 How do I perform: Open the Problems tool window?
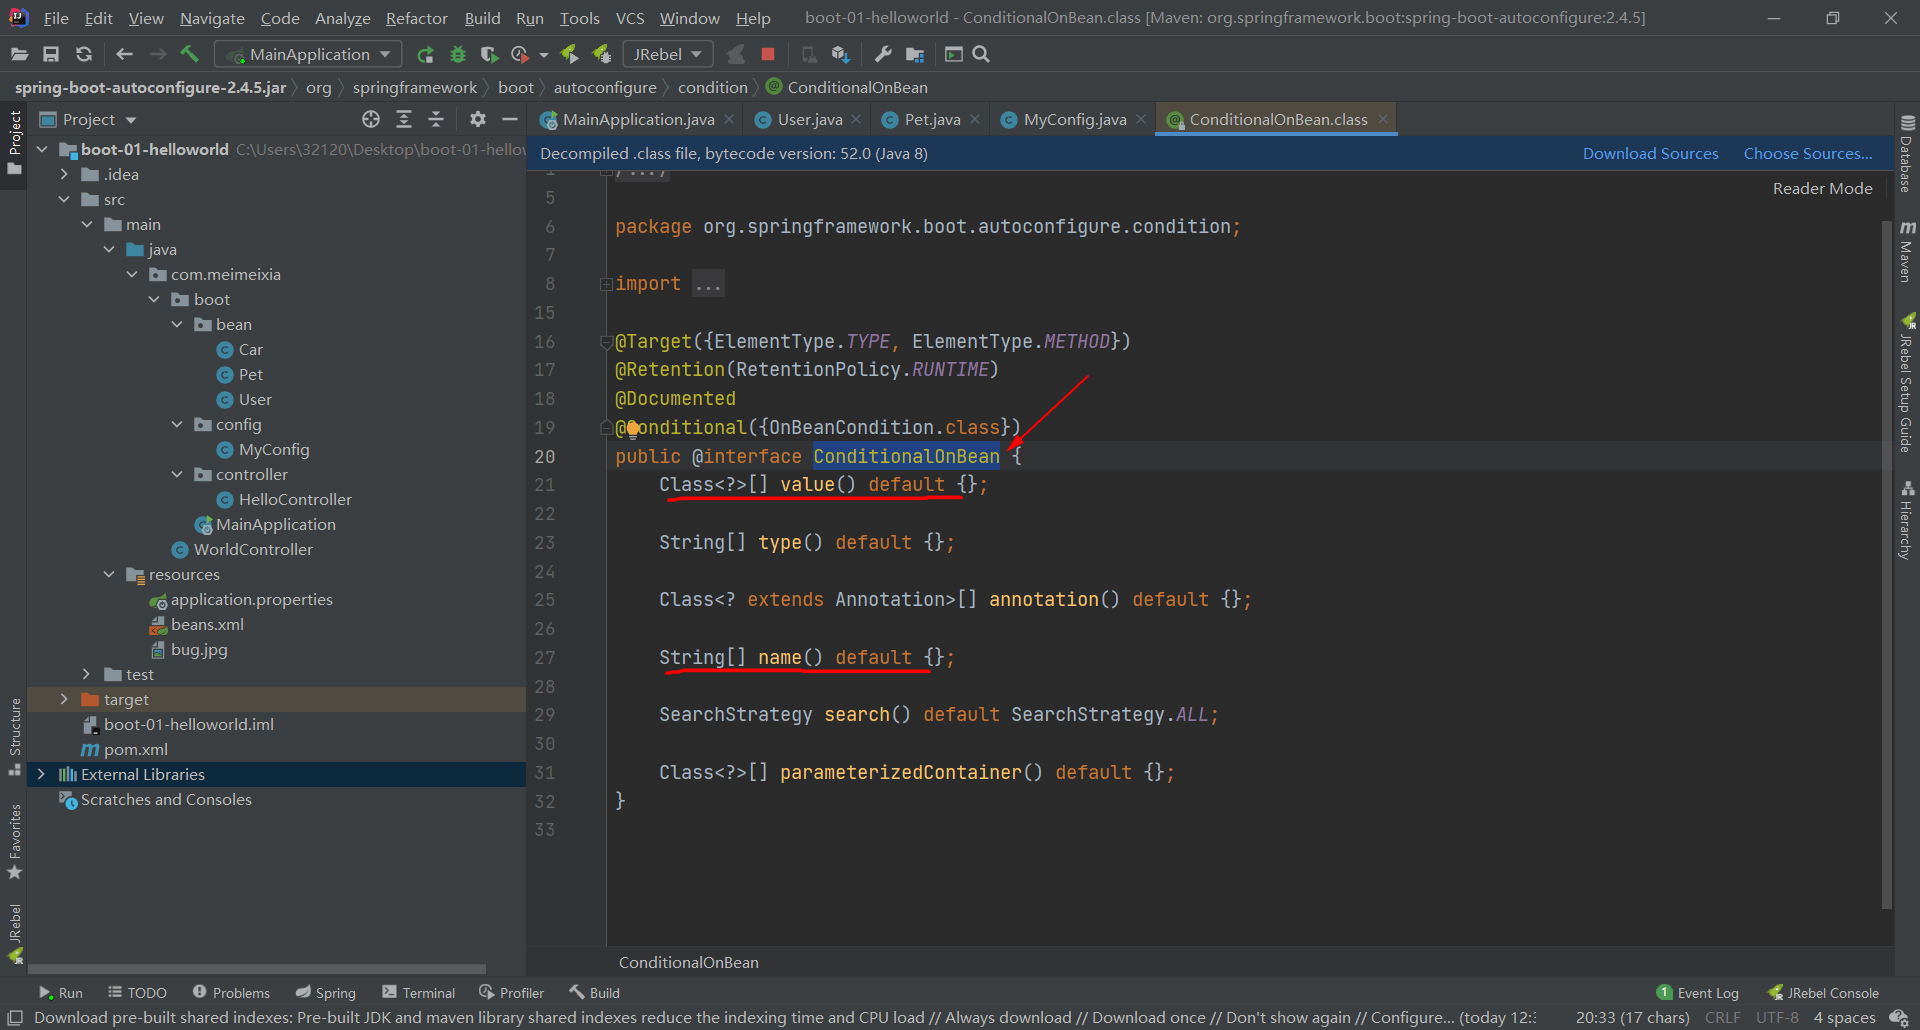pos(231,992)
